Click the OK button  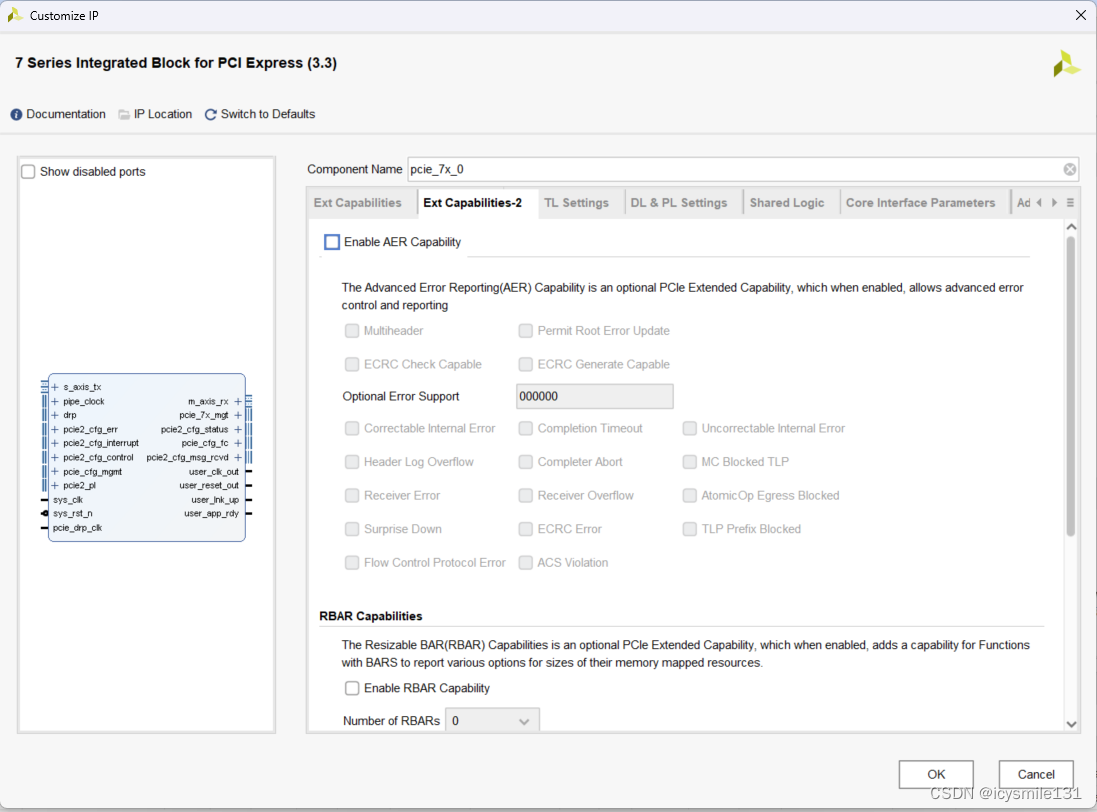[x=936, y=774]
